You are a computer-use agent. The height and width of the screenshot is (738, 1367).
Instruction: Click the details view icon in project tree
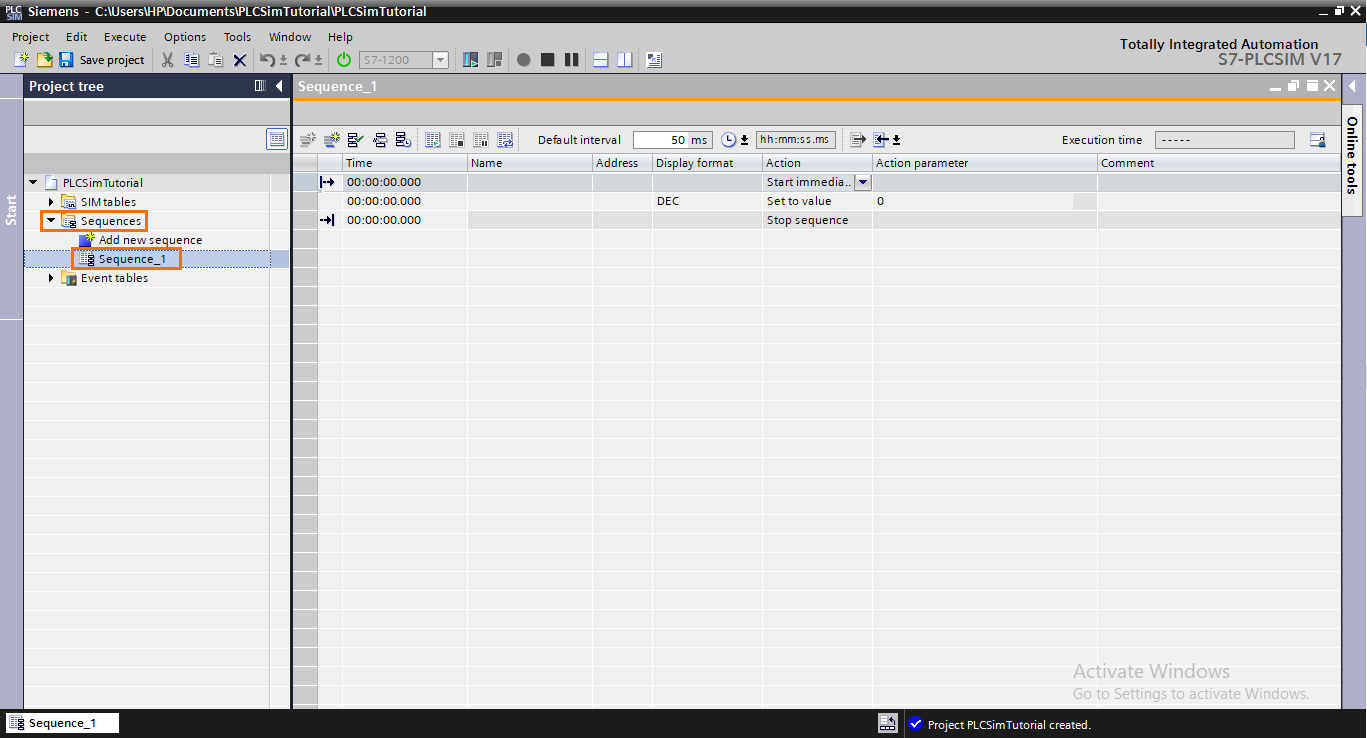click(277, 139)
